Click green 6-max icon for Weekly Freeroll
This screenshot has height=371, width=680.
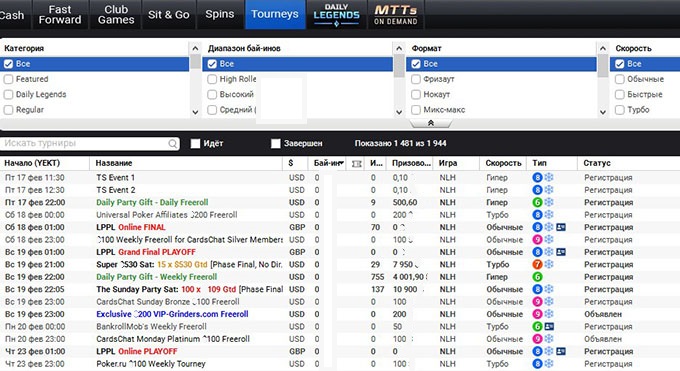(x=537, y=277)
